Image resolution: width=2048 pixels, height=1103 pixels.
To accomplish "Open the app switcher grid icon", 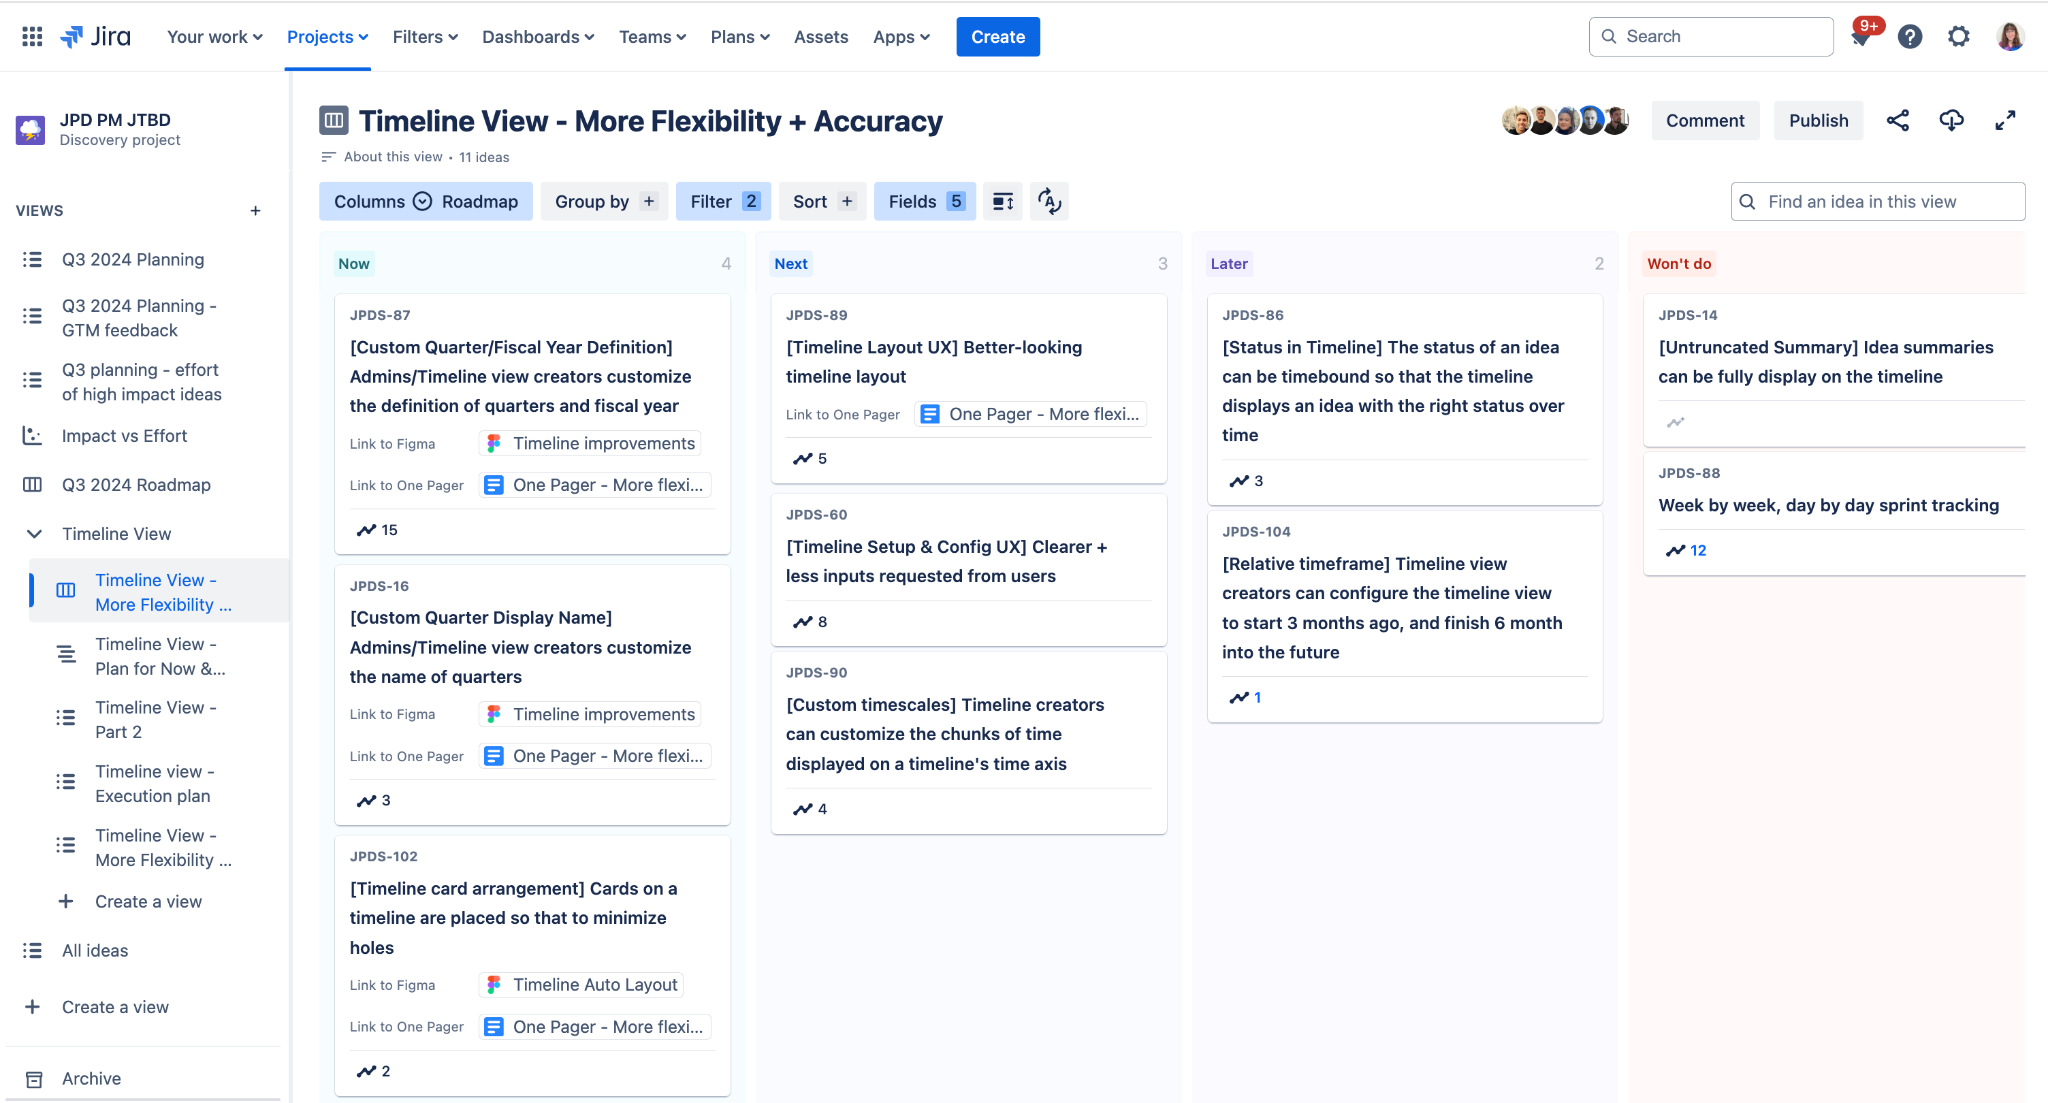I will click(32, 37).
